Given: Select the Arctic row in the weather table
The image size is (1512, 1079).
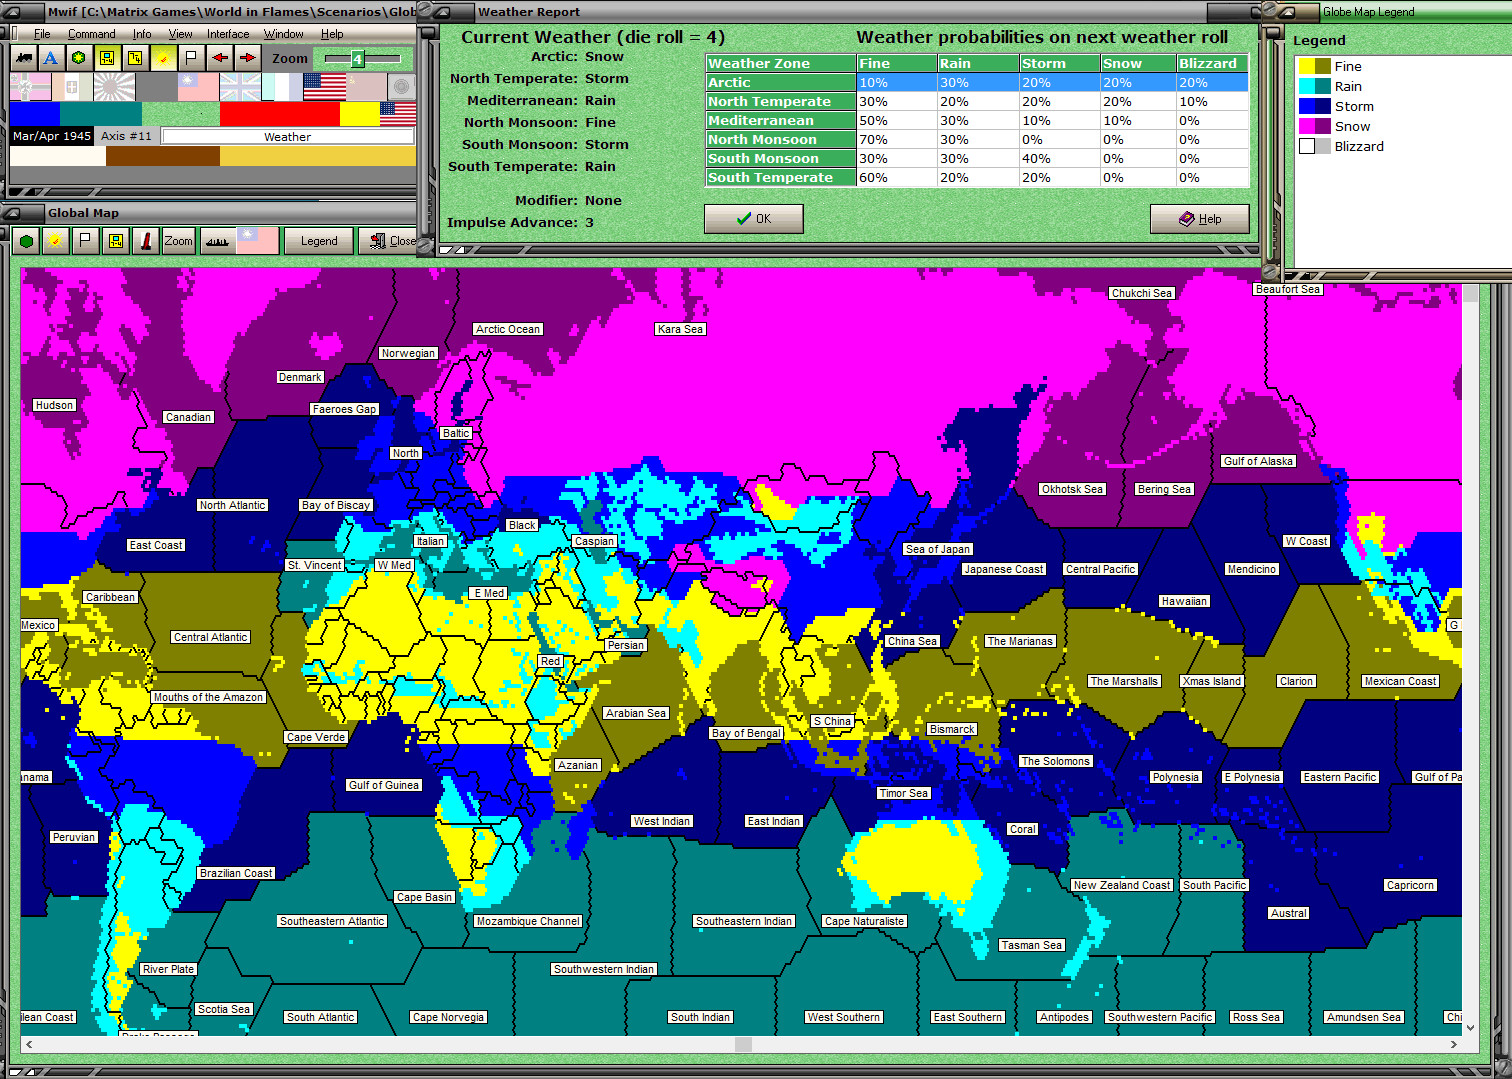Looking at the screenshot, I should coord(977,82).
